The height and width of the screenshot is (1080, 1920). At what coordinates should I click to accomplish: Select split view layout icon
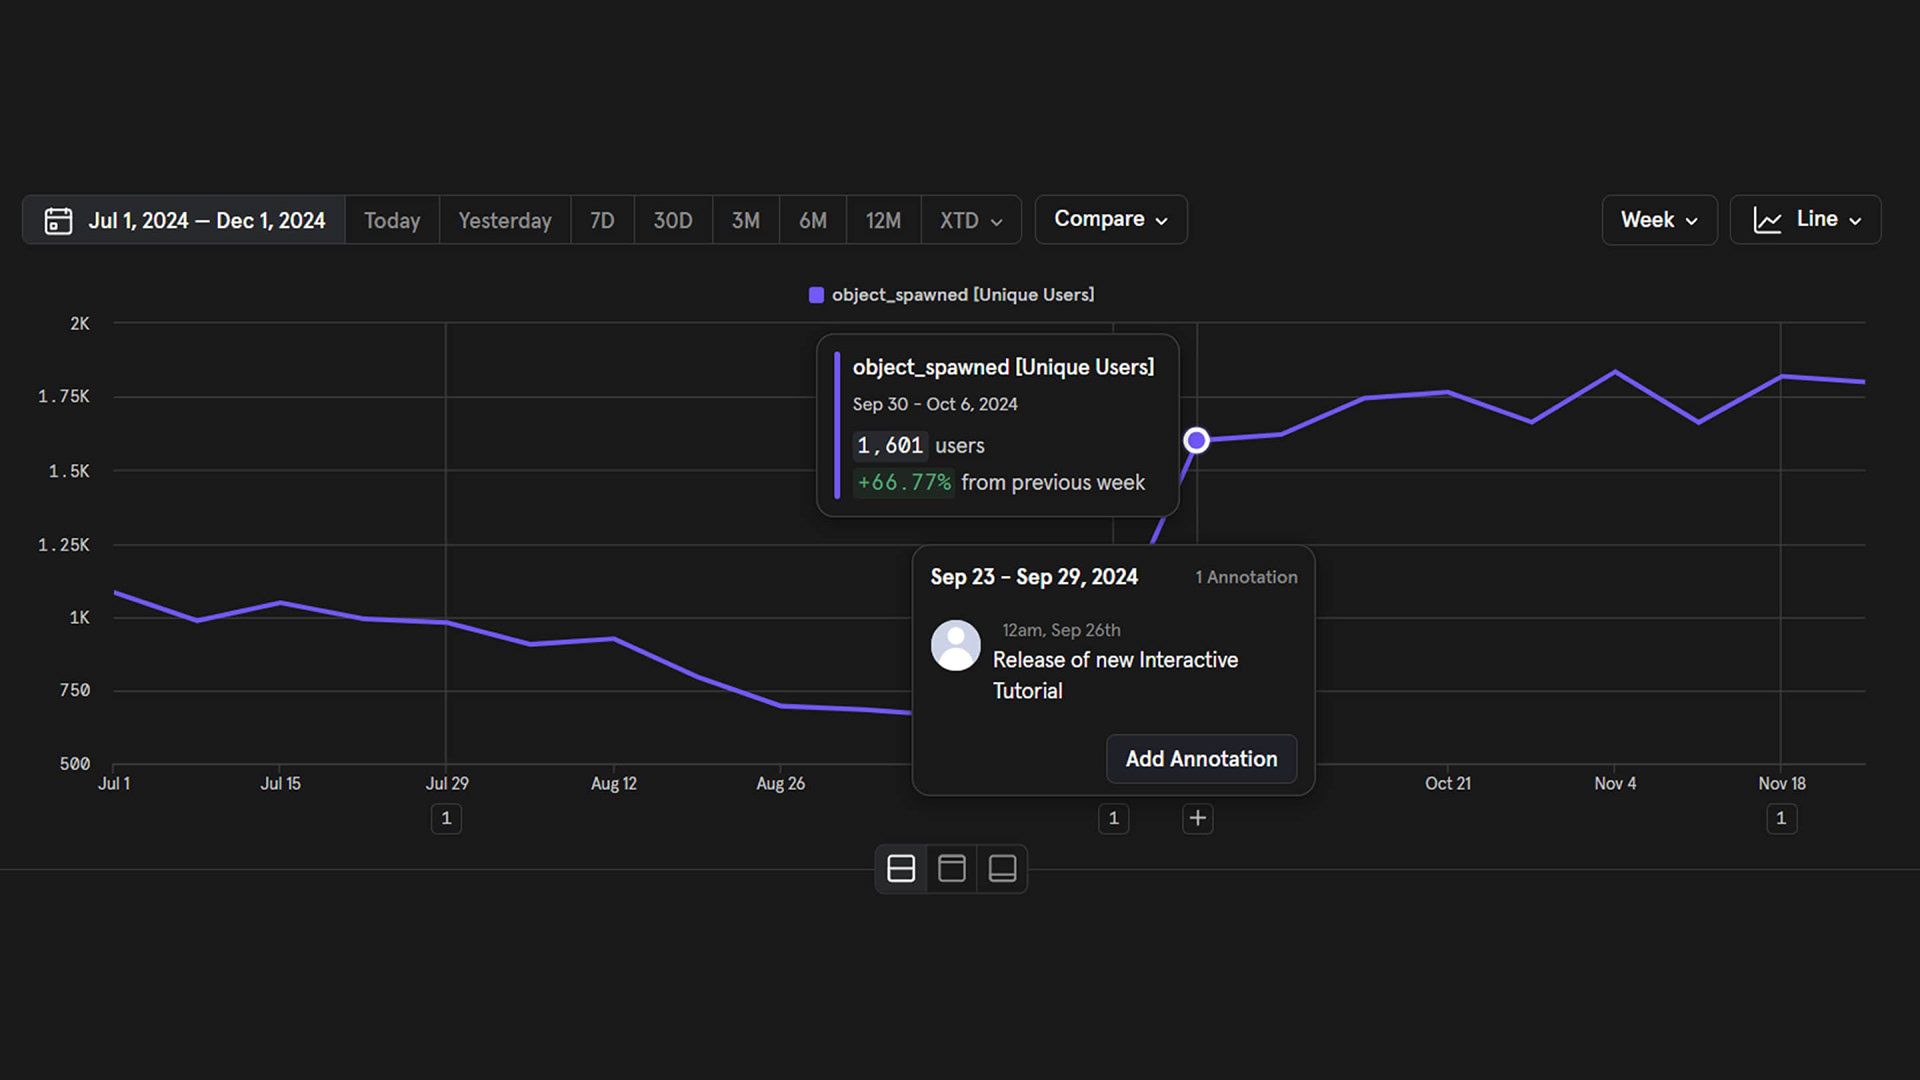click(901, 869)
